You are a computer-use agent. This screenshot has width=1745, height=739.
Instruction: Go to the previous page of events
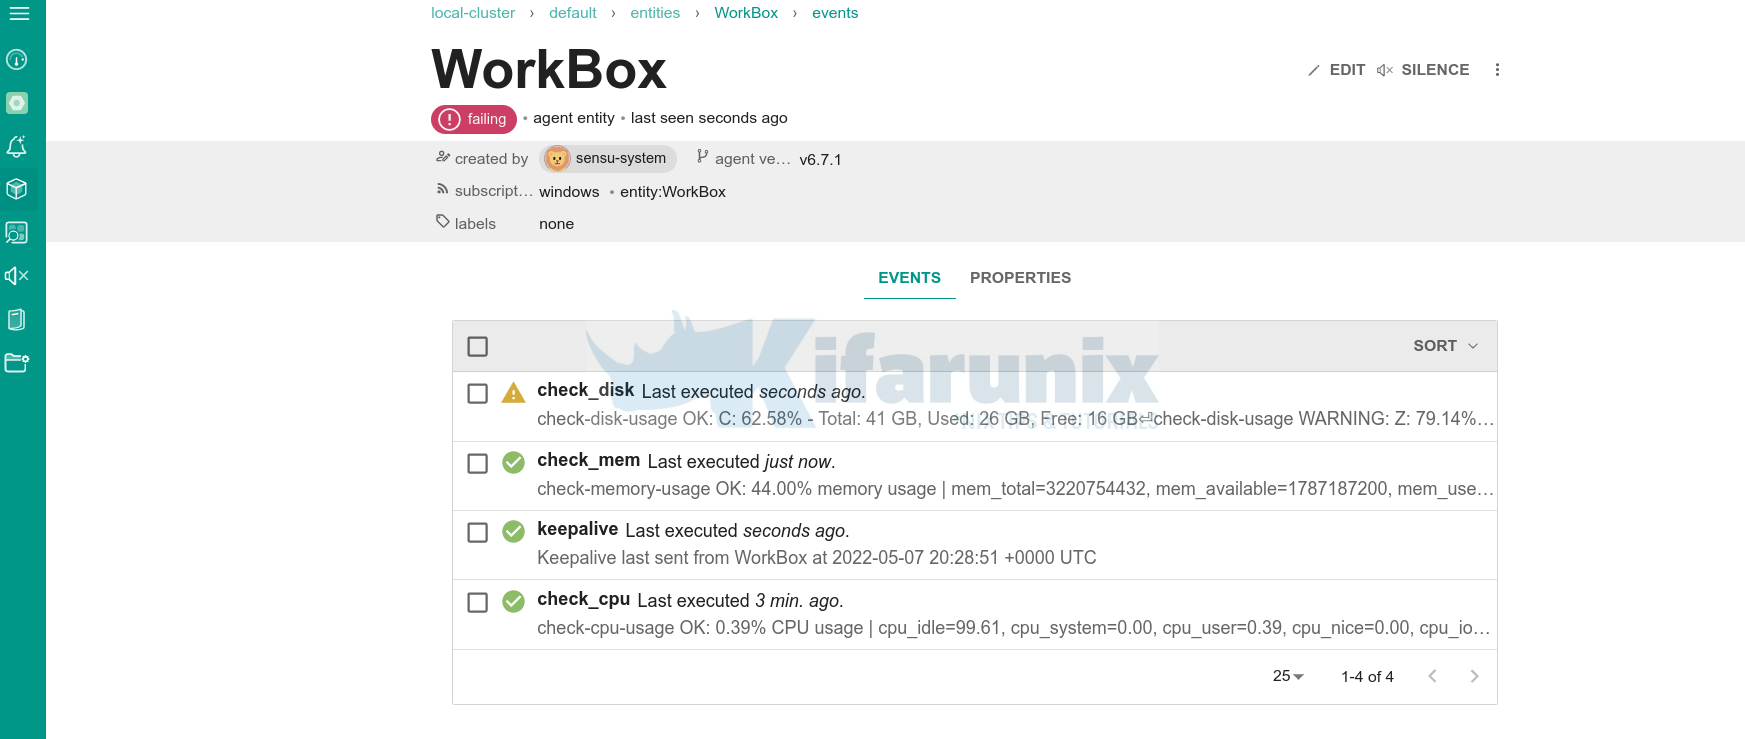(x=1432, y=676)
